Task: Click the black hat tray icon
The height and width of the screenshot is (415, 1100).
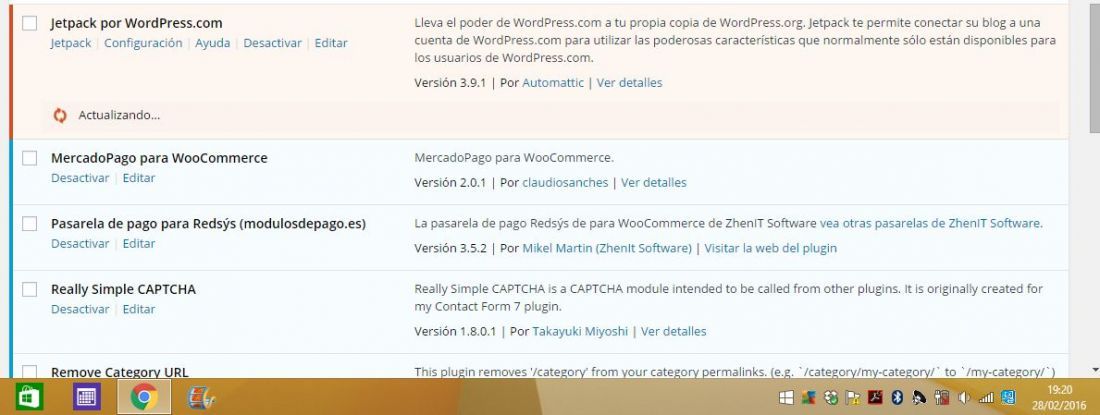Action: (919, 397)
